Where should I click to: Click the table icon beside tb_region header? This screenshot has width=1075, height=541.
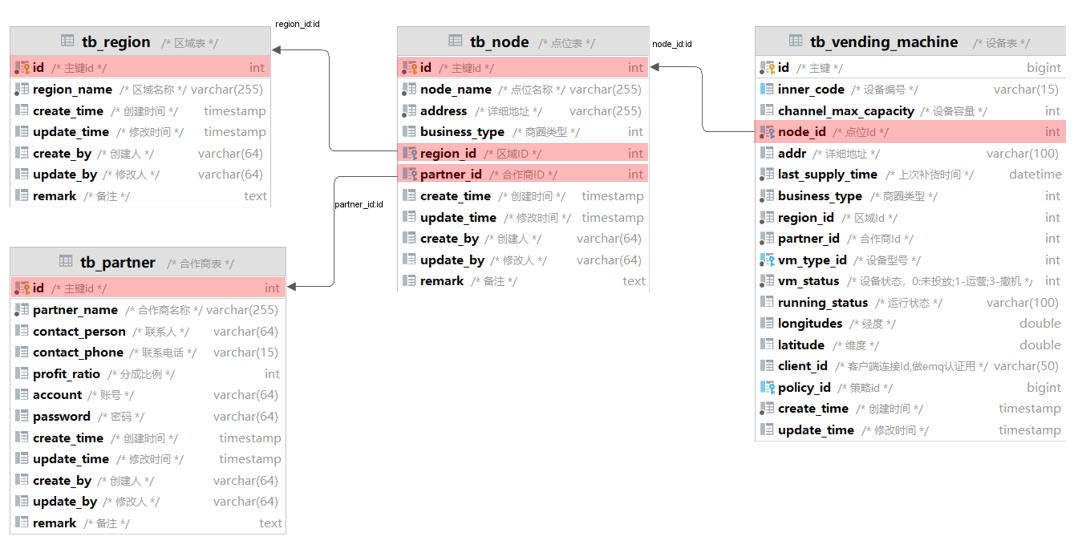(x=67, y=41)
